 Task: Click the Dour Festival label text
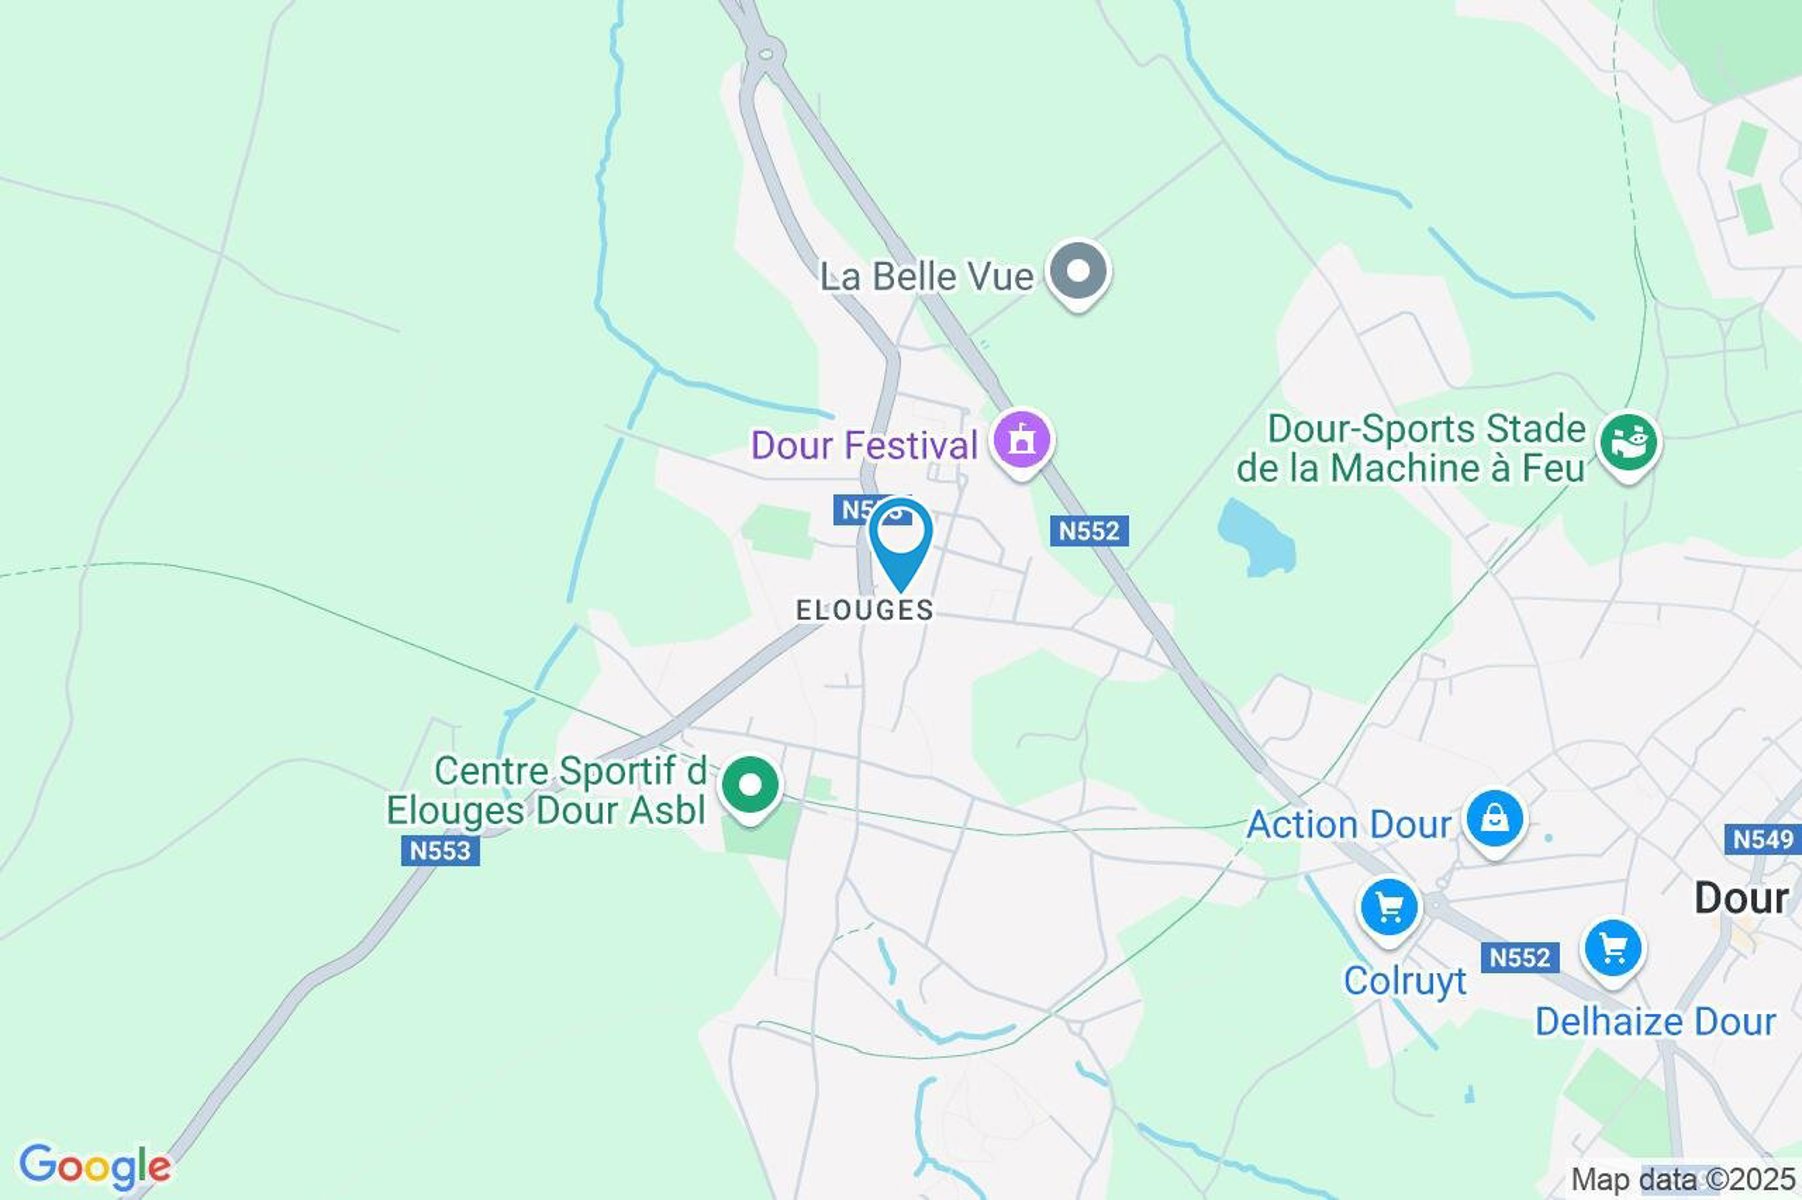coord(864,445)
